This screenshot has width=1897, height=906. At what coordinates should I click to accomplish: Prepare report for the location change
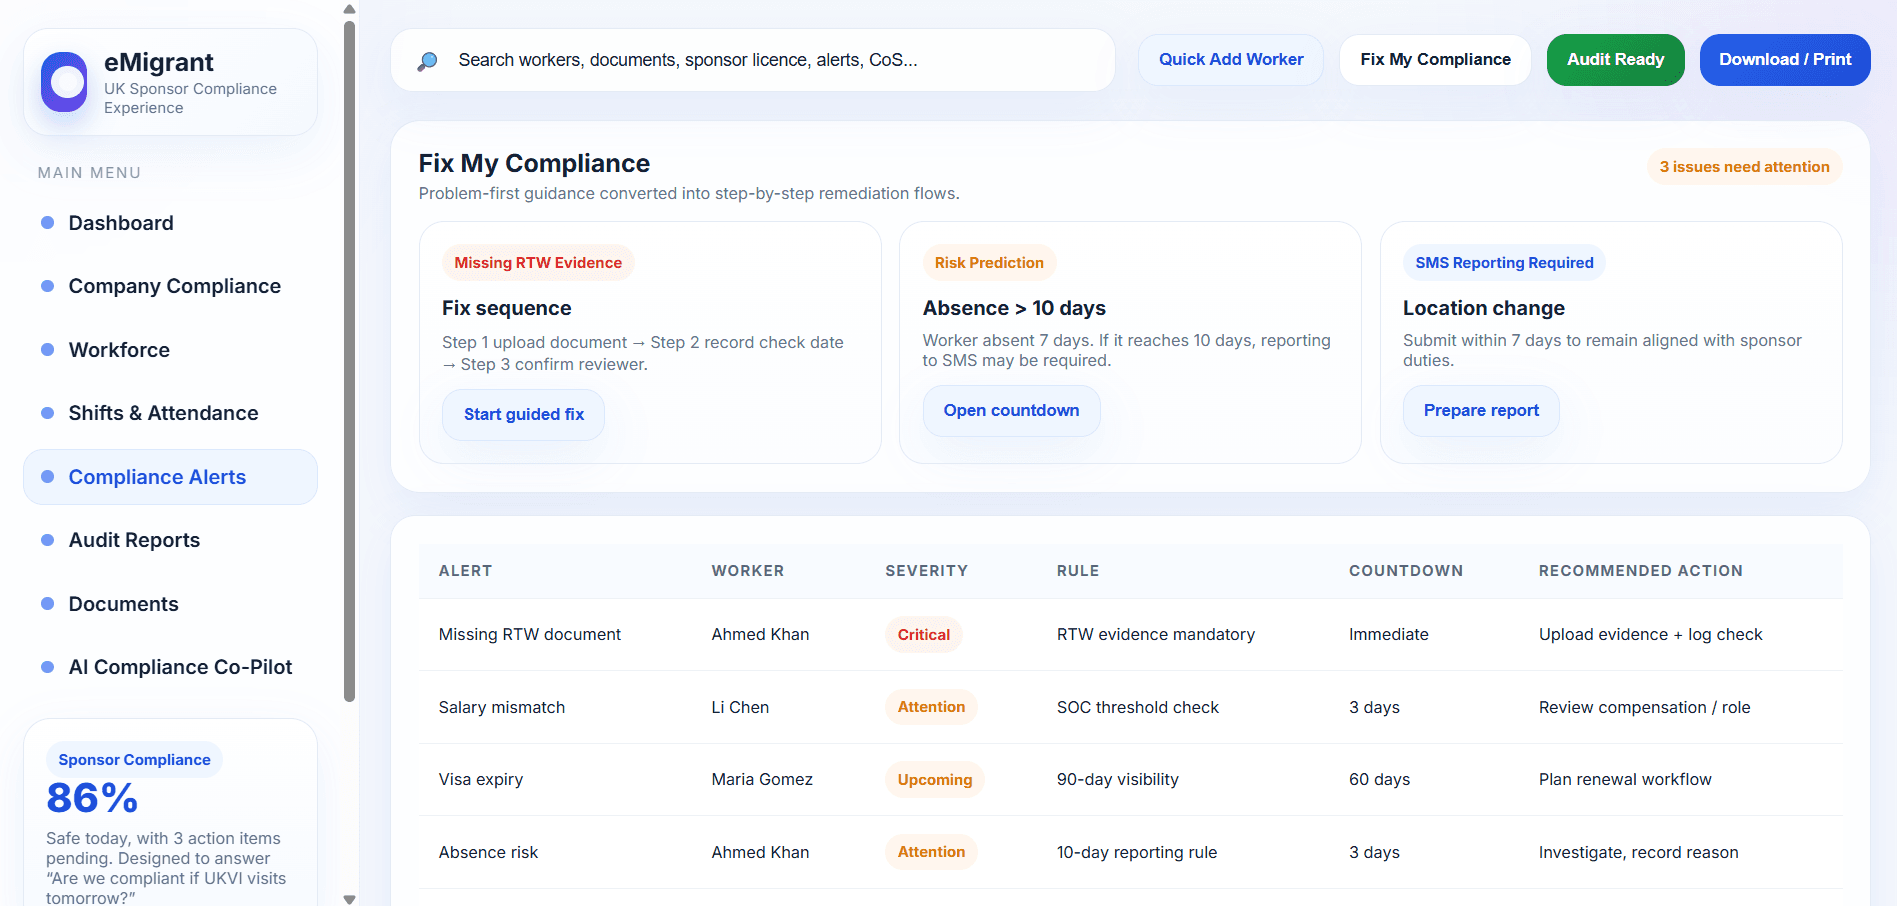[1481, 410]
